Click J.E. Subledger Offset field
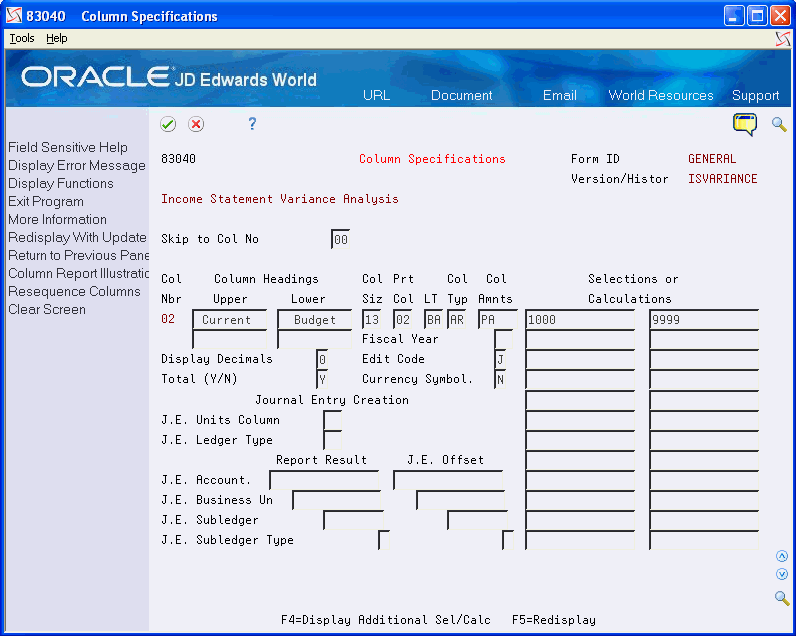The width and height of the screenshot is (796, 636). coord(478,520)
